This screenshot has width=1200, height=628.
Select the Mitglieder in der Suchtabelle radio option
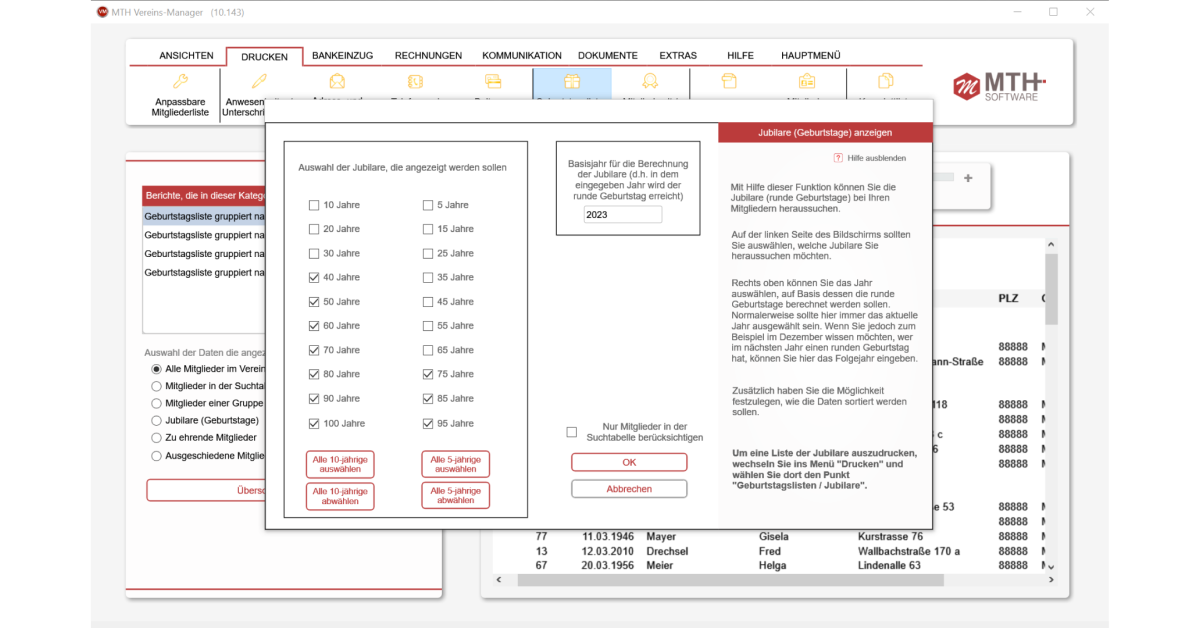(x=156, y=386)
